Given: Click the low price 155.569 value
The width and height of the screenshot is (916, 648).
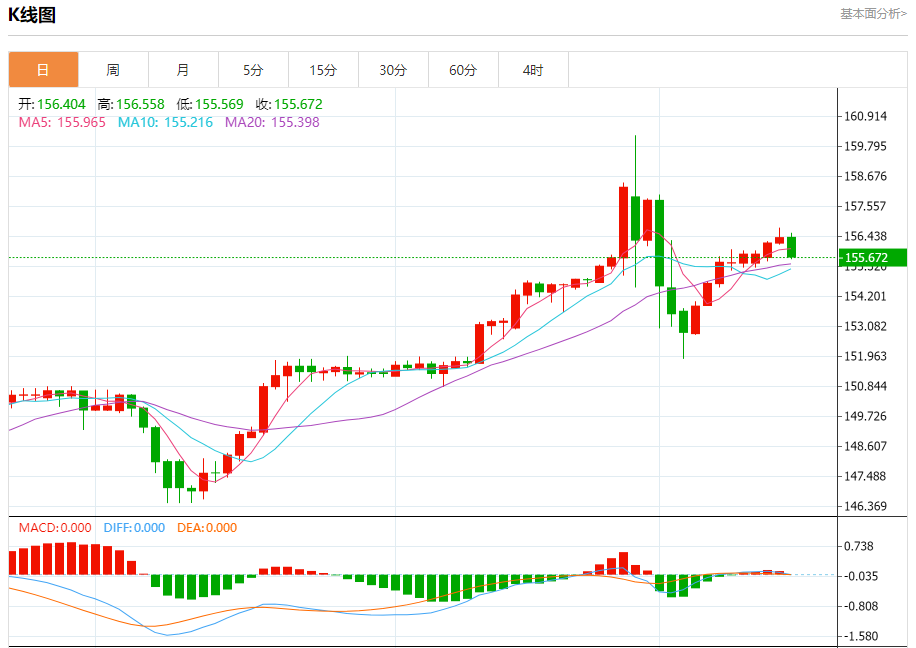Looking at the screenshot, I should pyautogui.click(x=219, y=105).
